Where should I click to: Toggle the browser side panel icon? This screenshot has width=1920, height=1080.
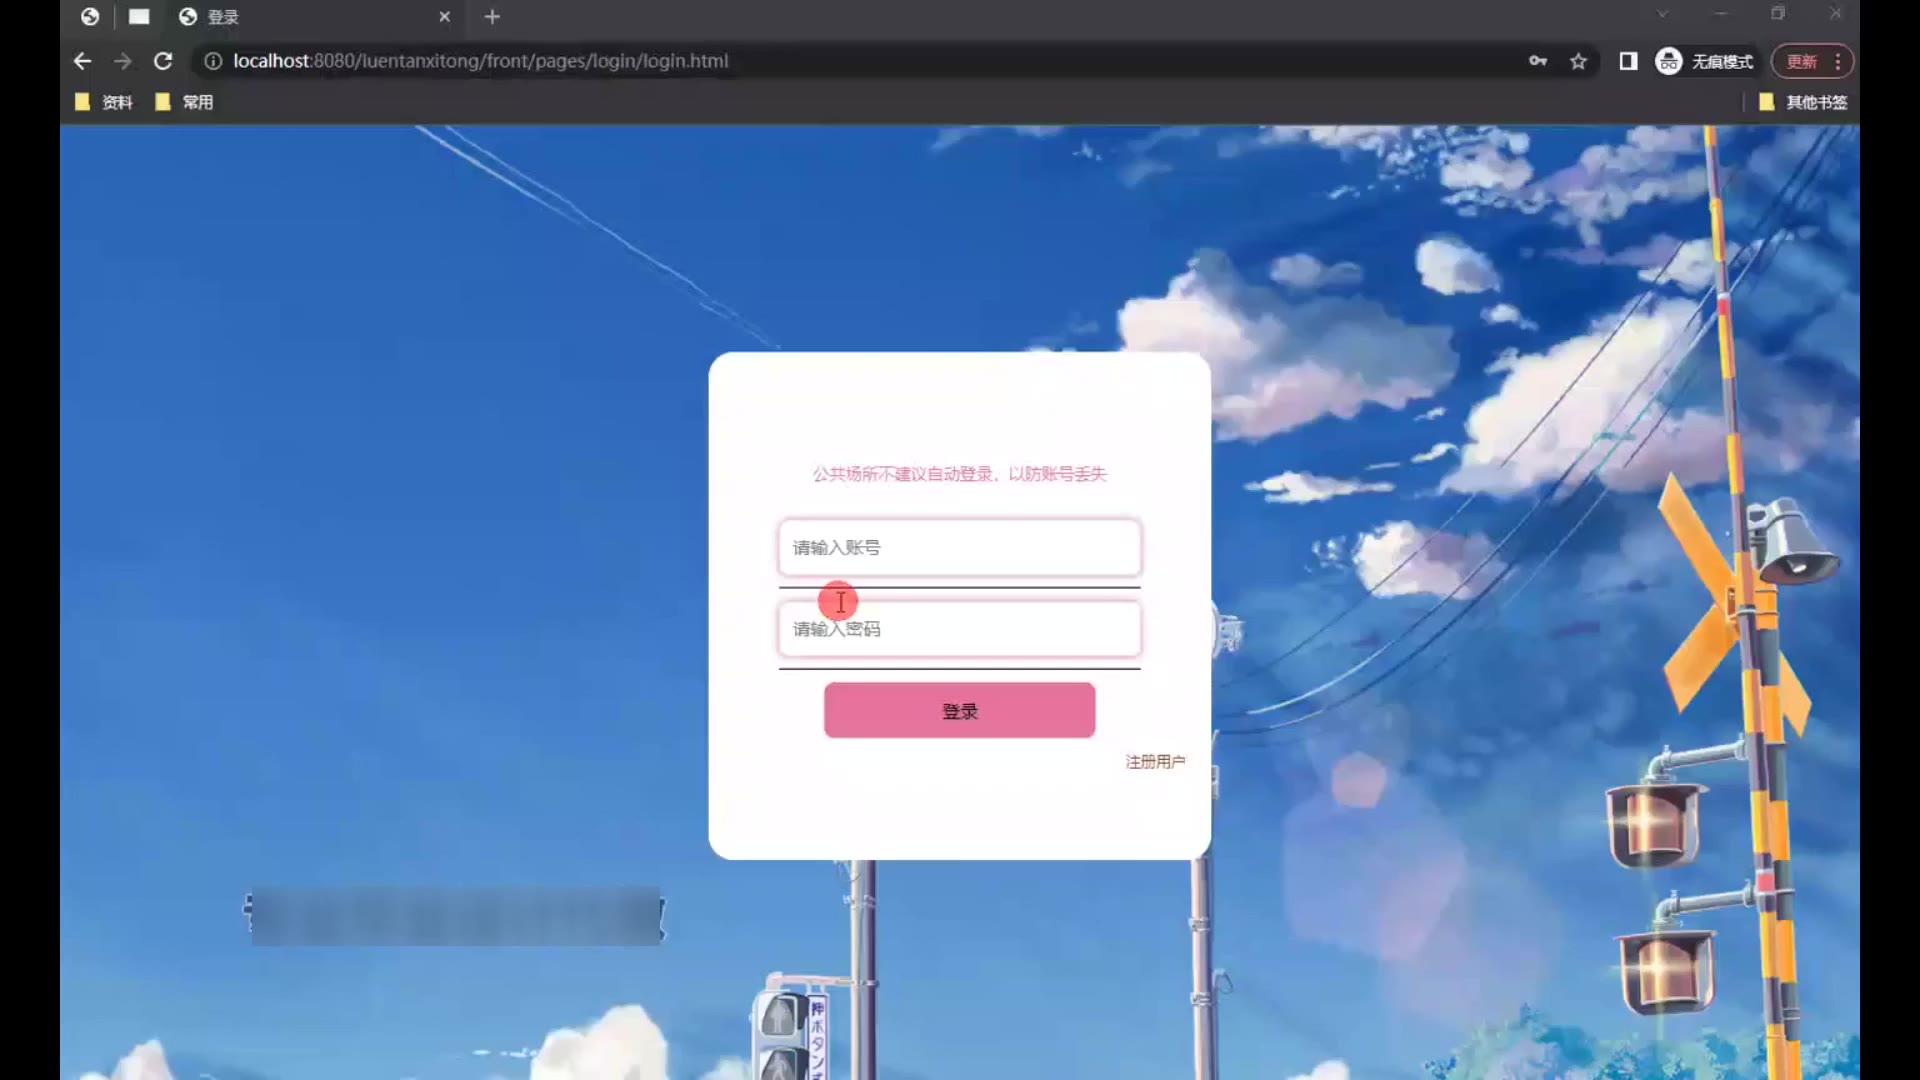pyautogui.click(x=1628, y=61)
